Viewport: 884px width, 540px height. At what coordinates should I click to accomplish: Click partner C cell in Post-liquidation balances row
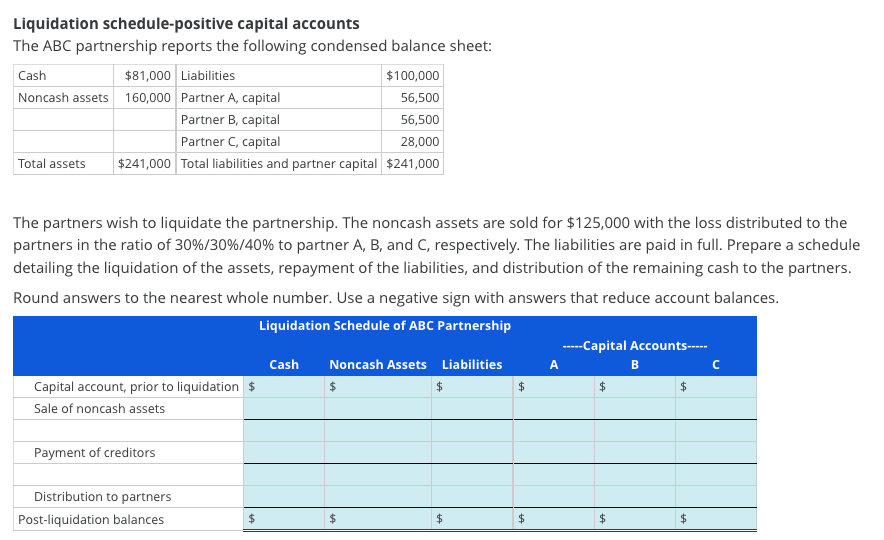click(716, 519)
